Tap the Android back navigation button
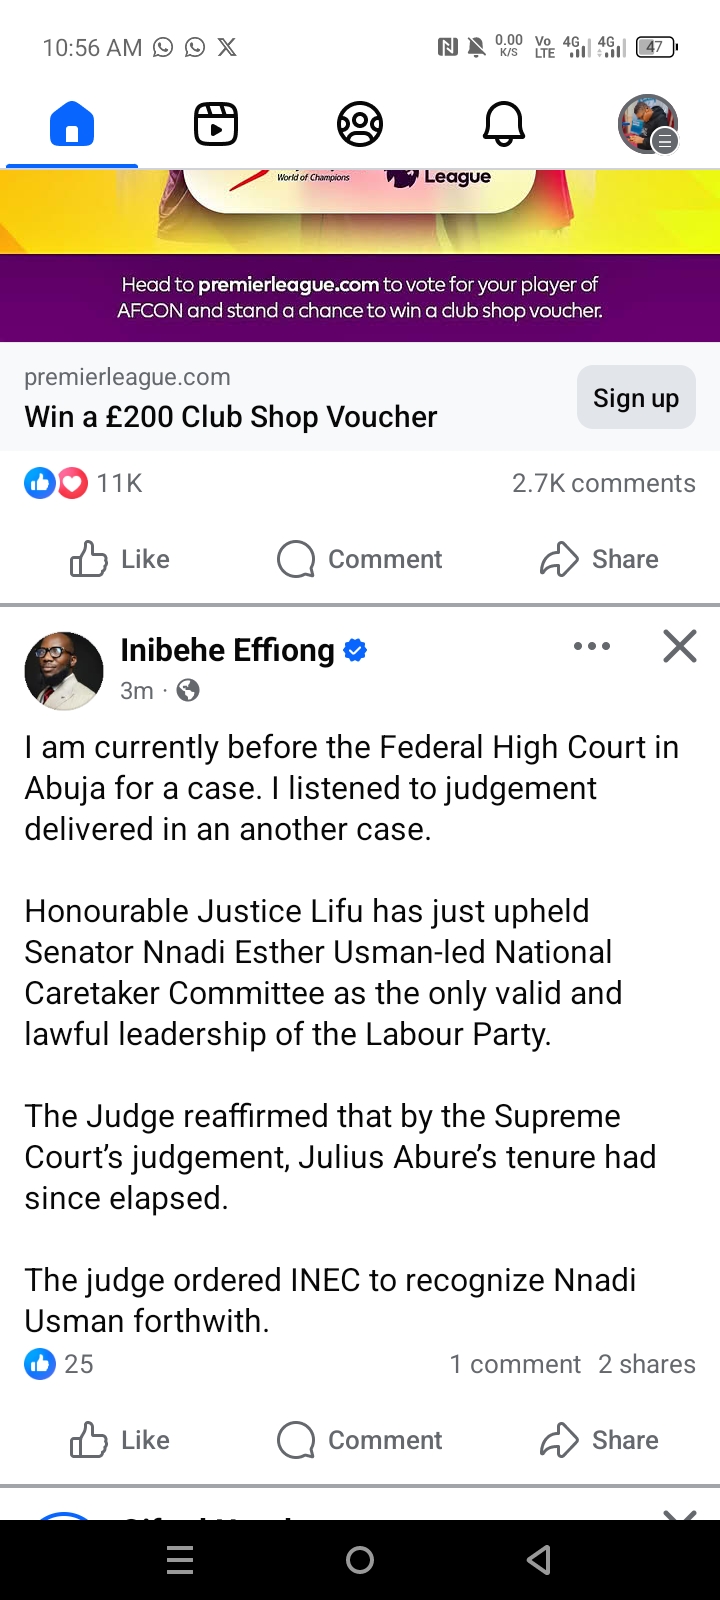 point(539,1560)
